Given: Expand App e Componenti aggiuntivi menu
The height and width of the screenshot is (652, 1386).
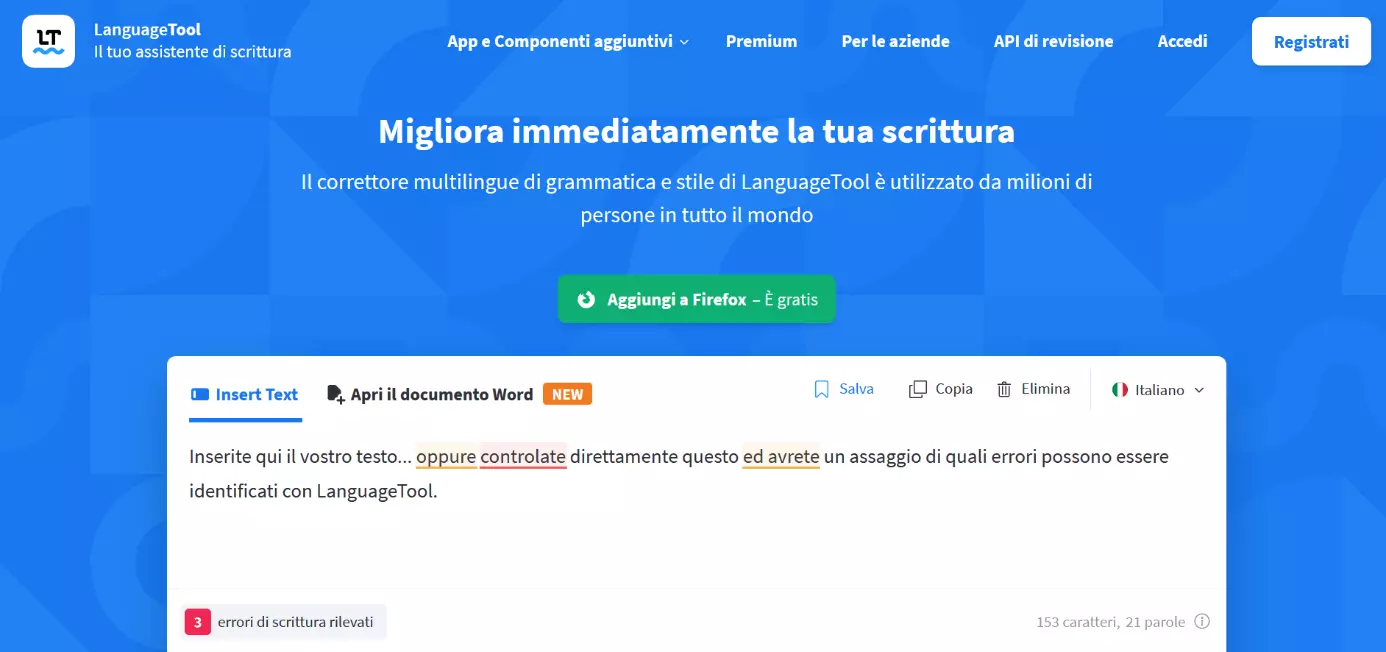Looking at the screenshot, I should coord(568,41).
